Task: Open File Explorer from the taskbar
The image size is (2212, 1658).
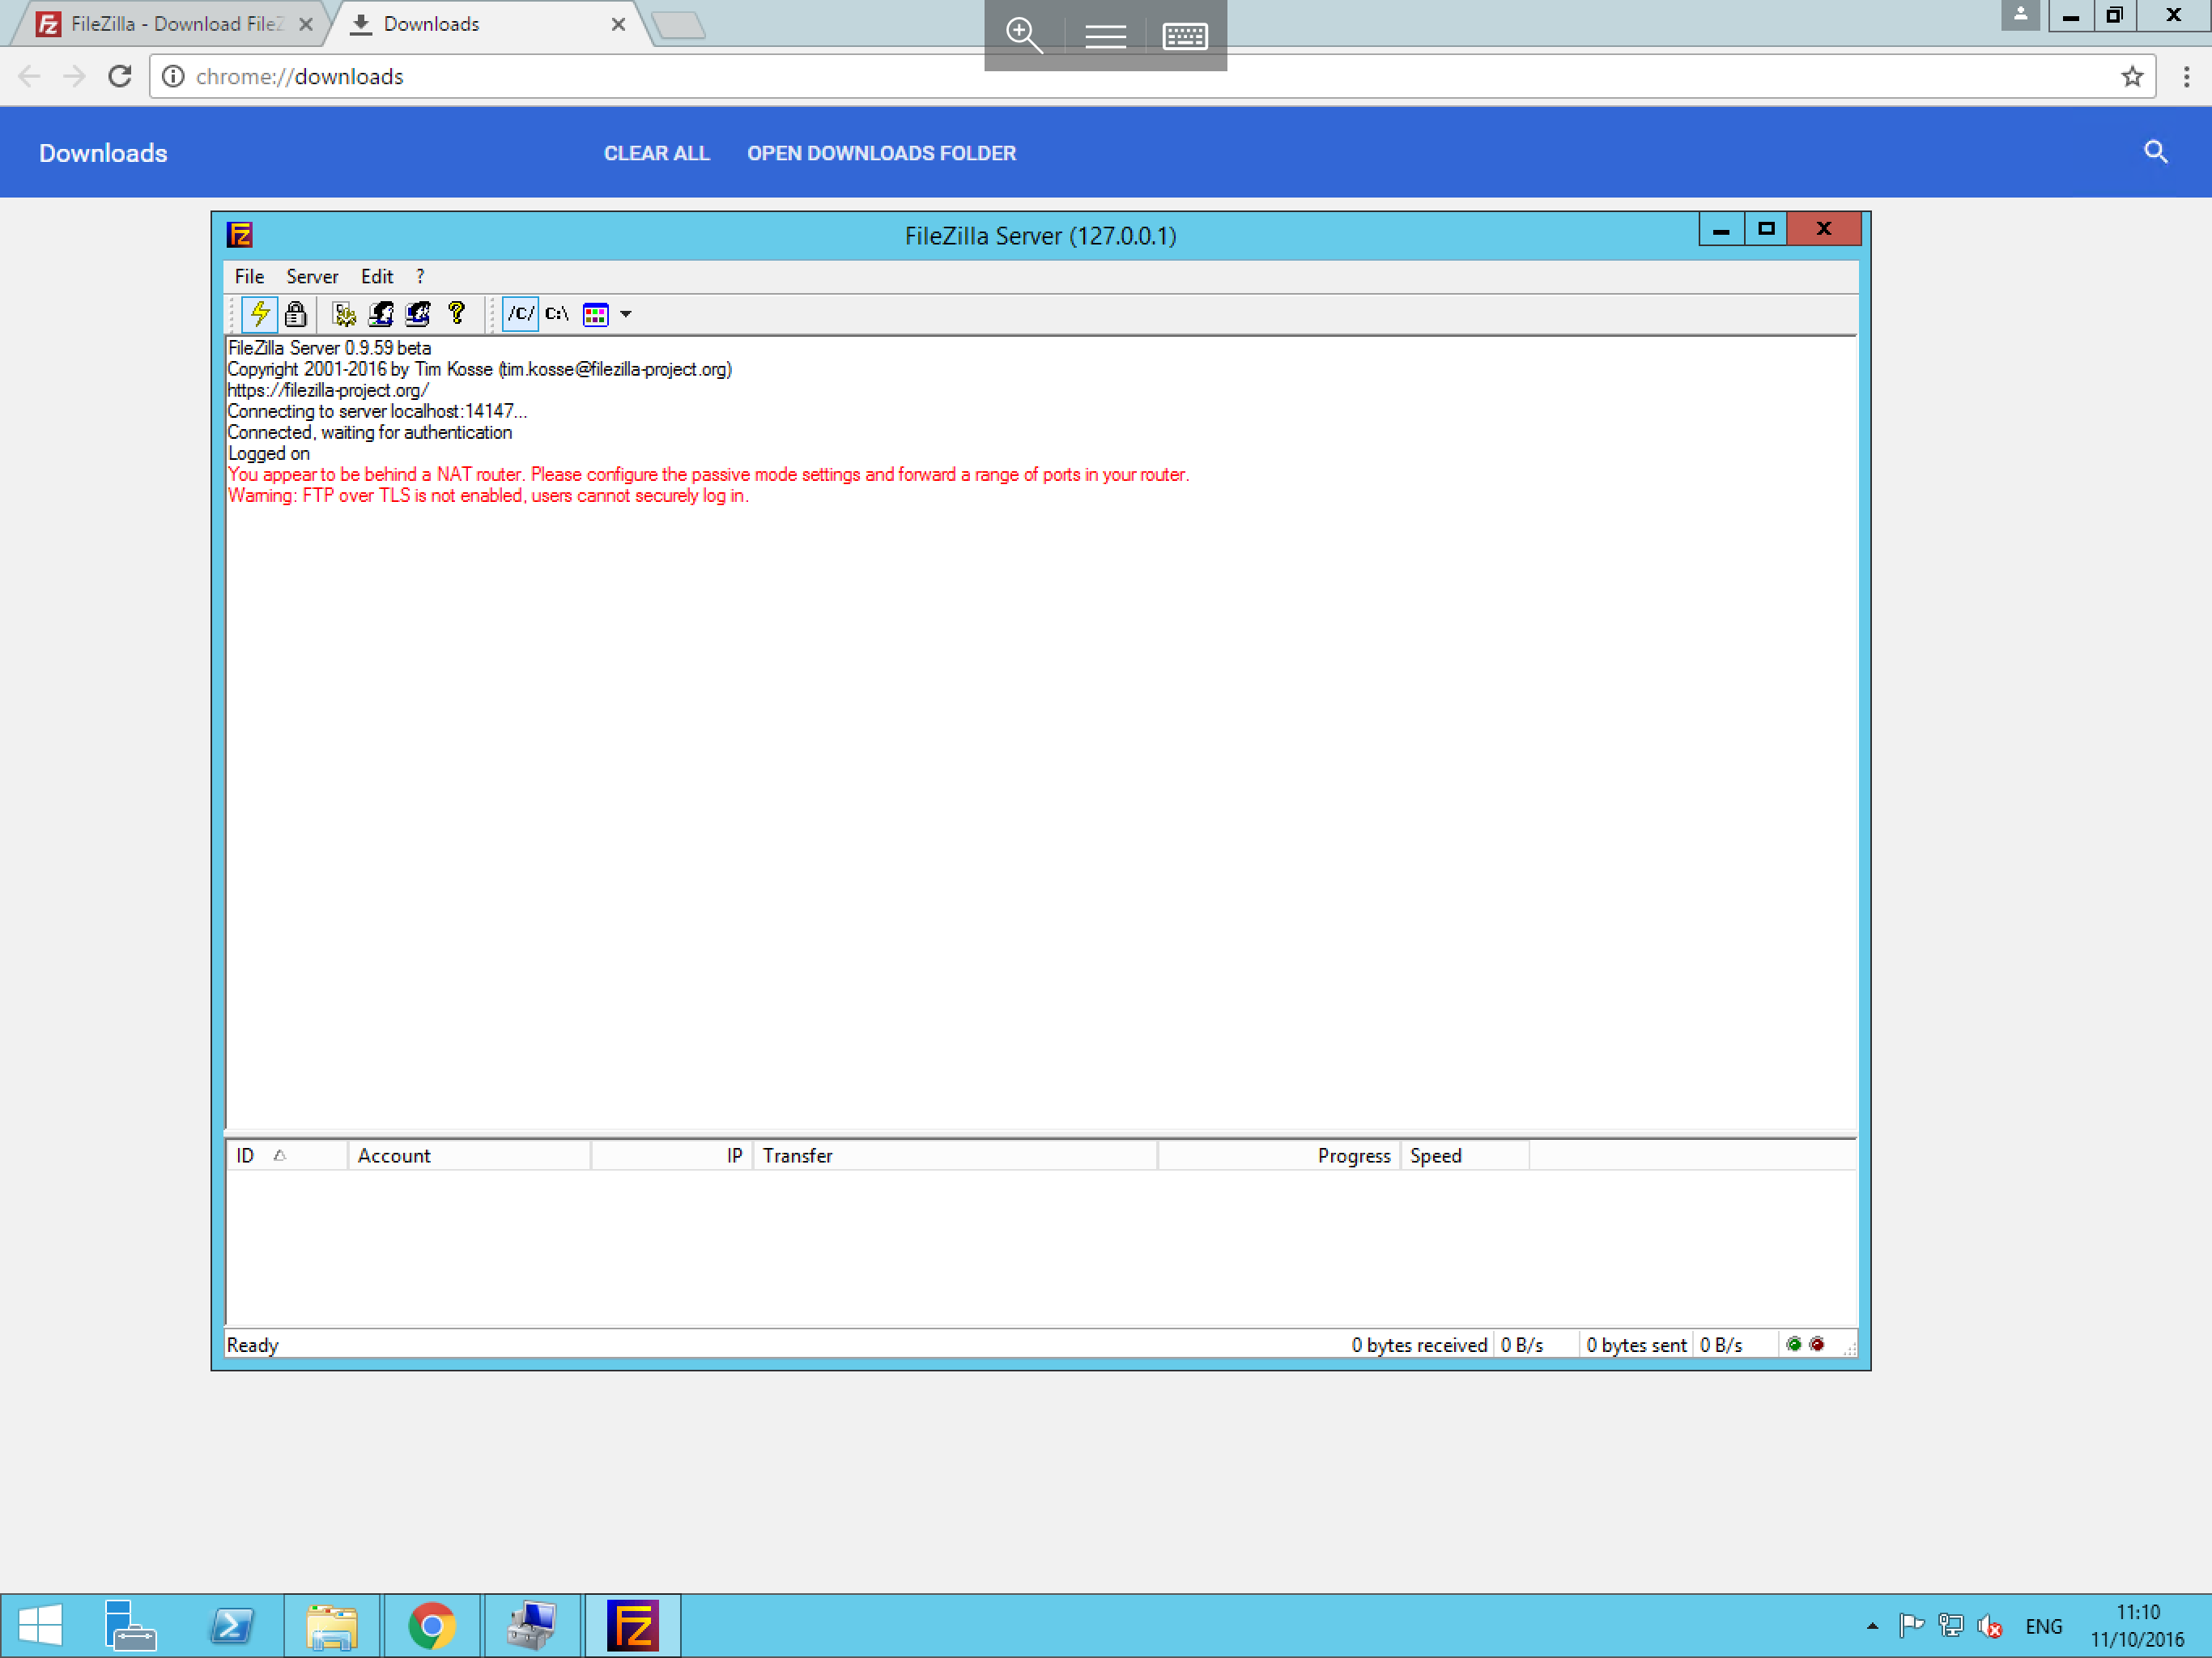Action: tap(332, 1625)
